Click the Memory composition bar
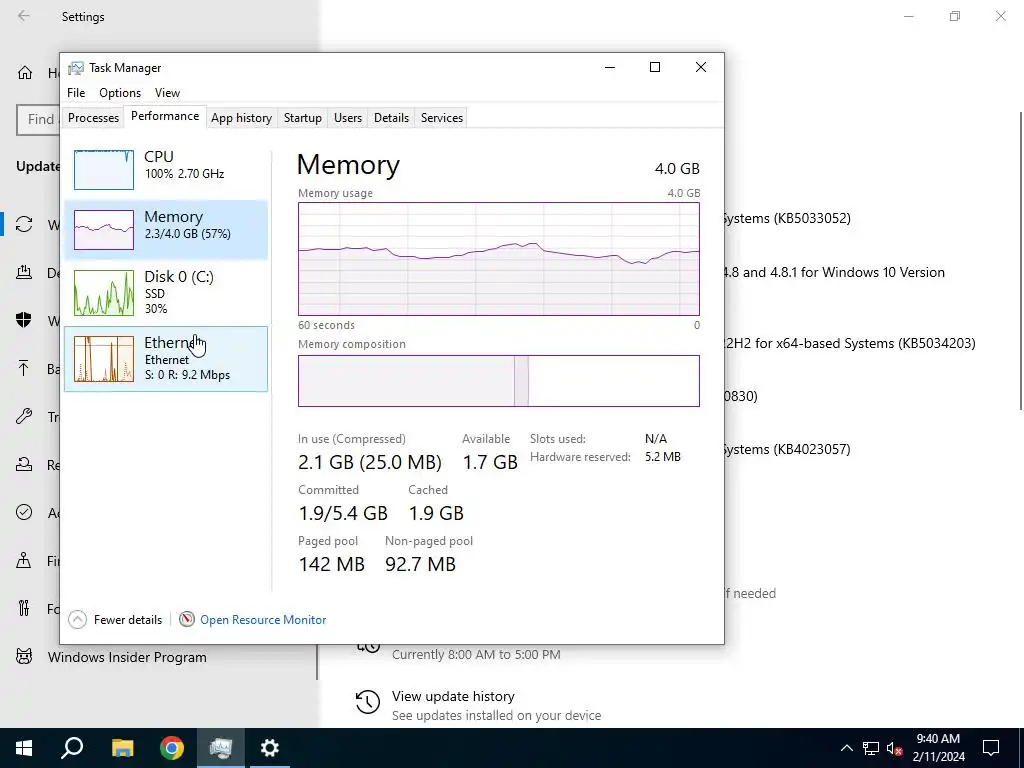The width and height of the screenshot is (1024, 768). click(499, 381)
